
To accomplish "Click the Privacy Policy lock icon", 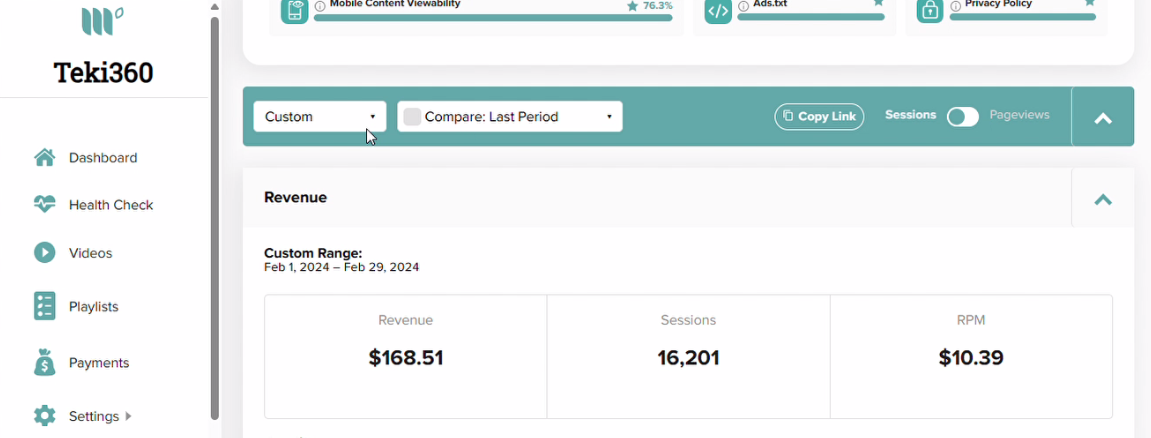I will [930, 10].
